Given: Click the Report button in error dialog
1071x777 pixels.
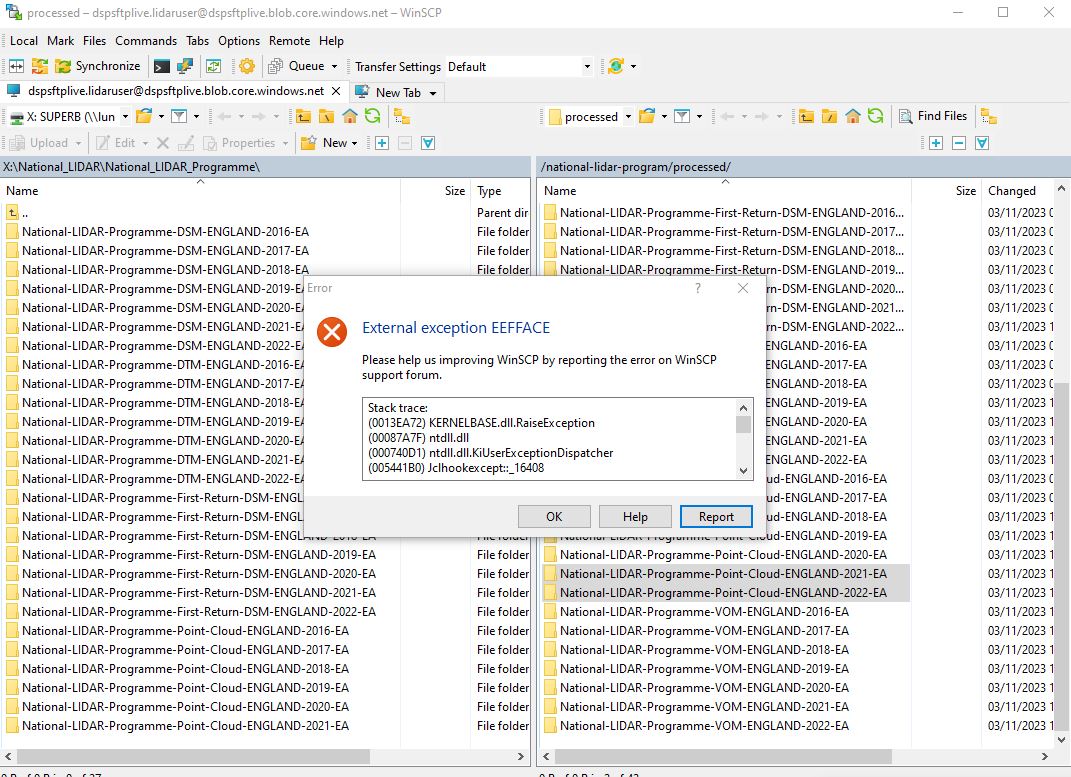Looking at the screenshot, I should 716,516.
